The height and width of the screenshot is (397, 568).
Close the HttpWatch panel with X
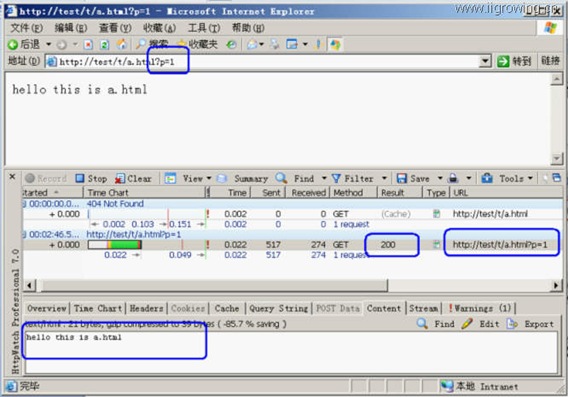click(x=12, y=177)
